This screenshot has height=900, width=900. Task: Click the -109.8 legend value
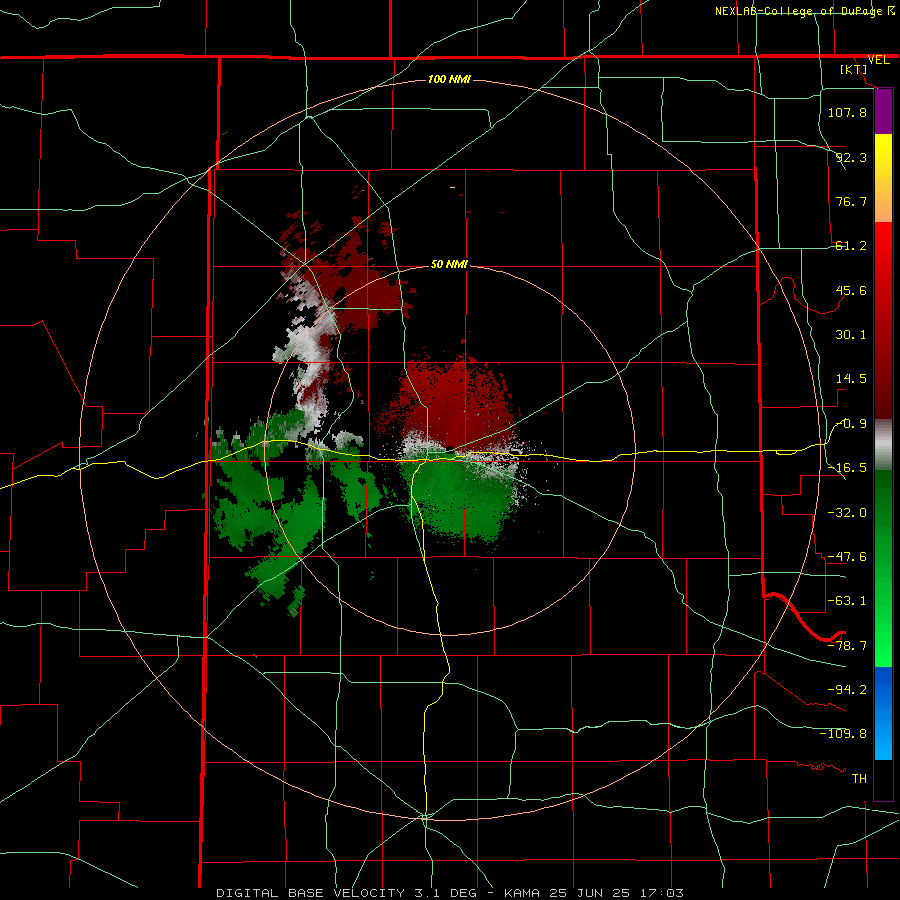(843, 734)
